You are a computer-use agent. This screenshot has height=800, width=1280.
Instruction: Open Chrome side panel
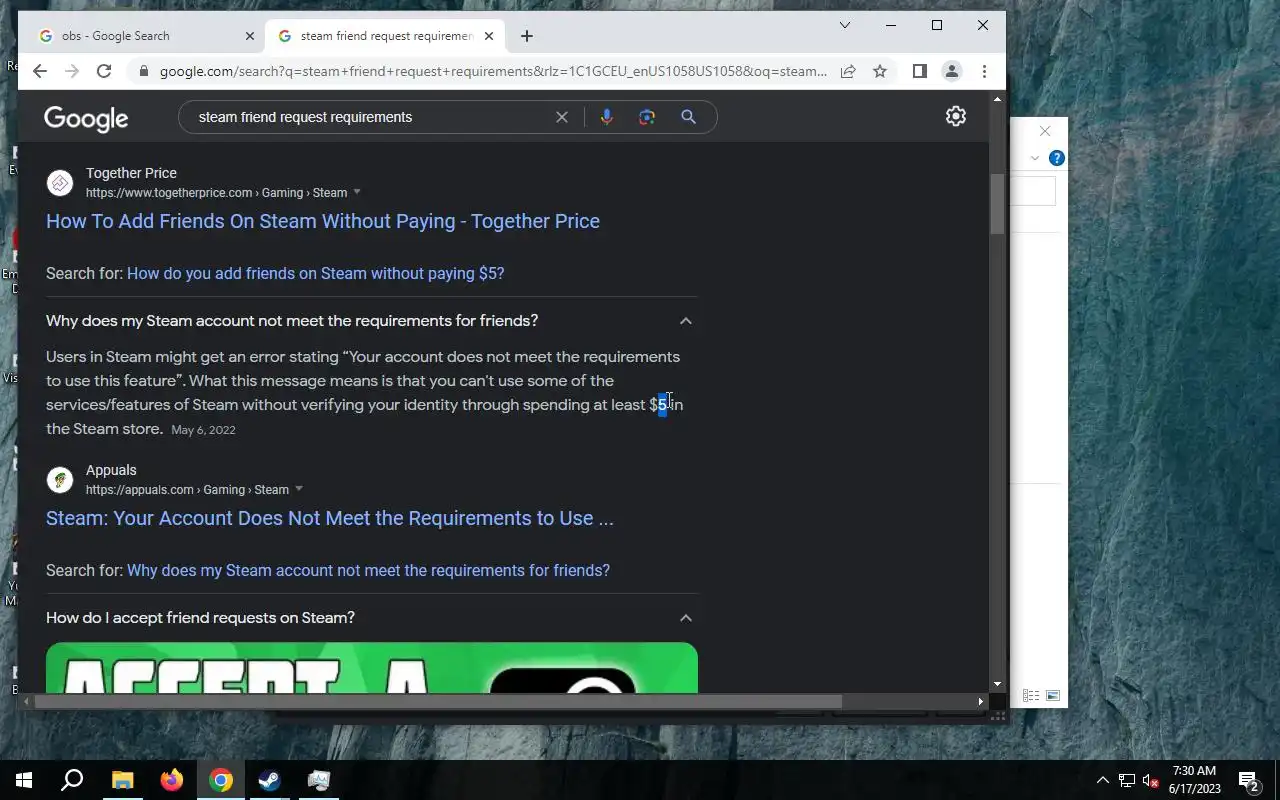tap(920, 71)
